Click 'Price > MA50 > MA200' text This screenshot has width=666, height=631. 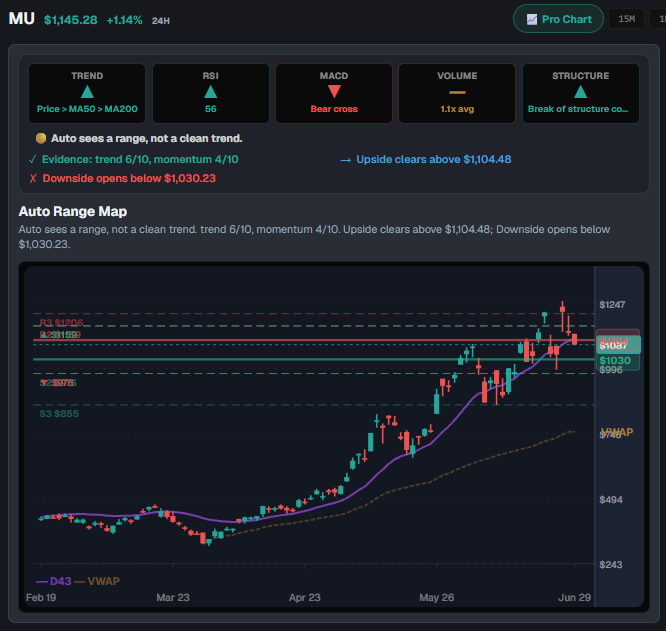[87, 109]
